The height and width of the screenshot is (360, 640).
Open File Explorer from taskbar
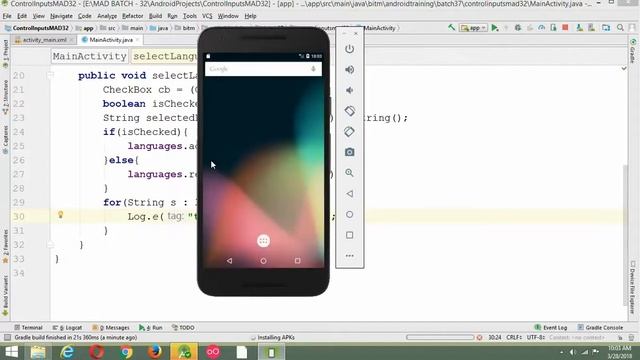[38, 352]
